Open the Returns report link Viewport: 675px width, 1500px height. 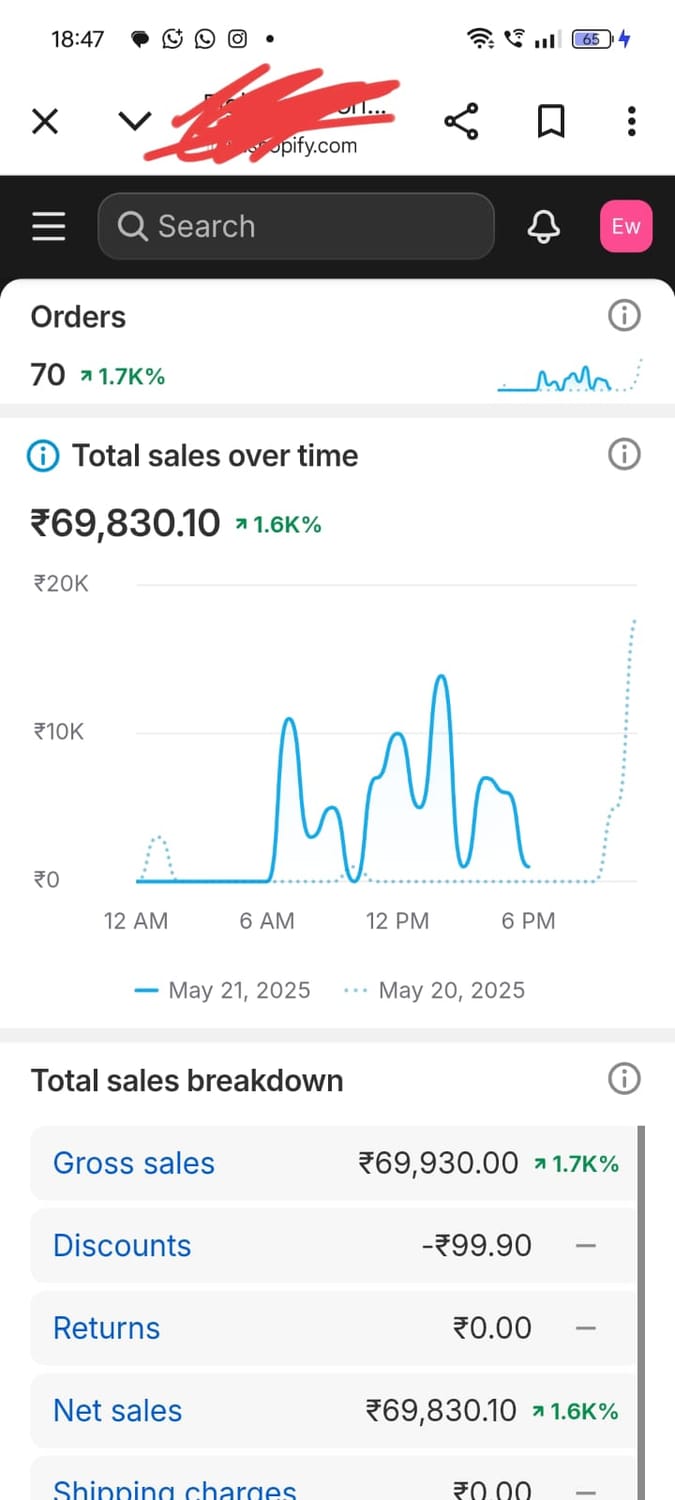[106, 1328]
